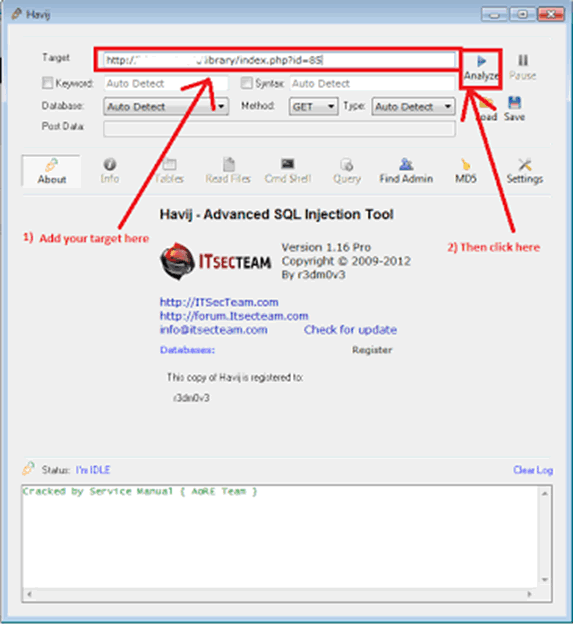Image resolution: width=573 pixels, height=625 pixels.
Task: Click "This copy of Havij is registered to:" text
Action: click(x=235, y=377)
